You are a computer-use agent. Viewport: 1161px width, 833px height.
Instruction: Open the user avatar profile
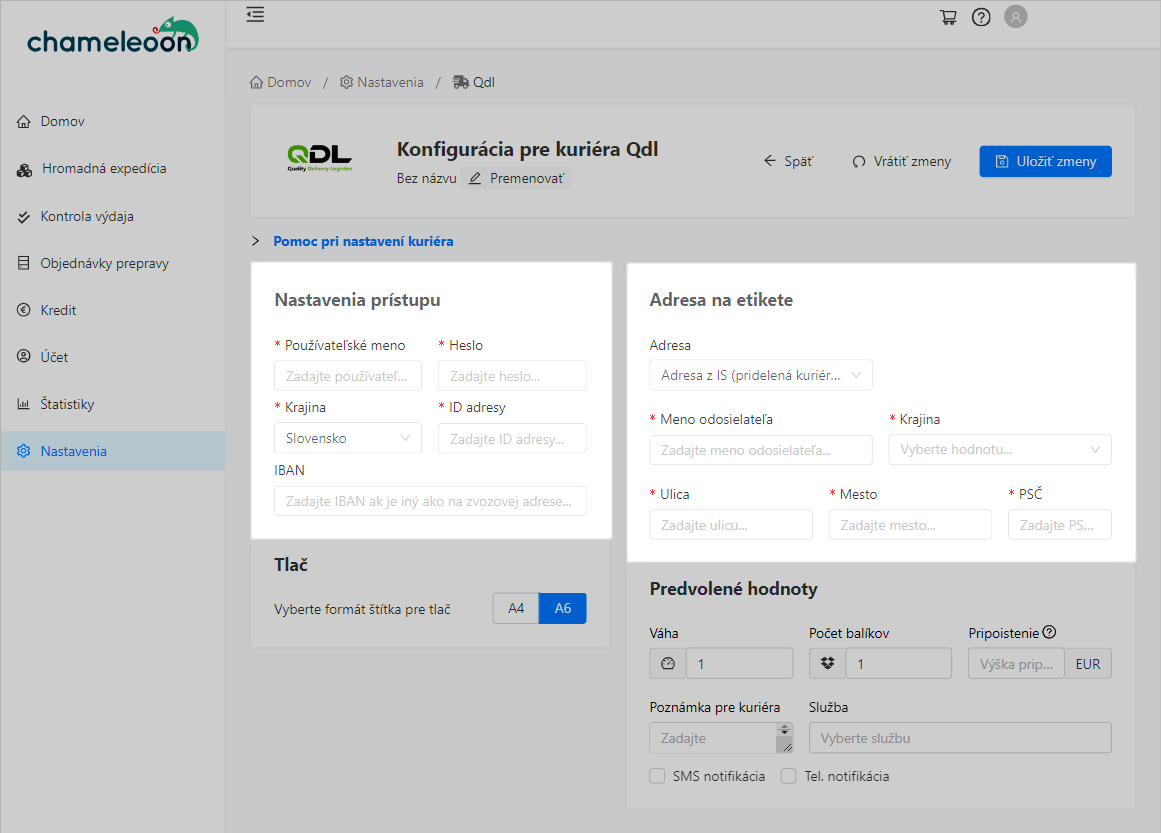1015,17
